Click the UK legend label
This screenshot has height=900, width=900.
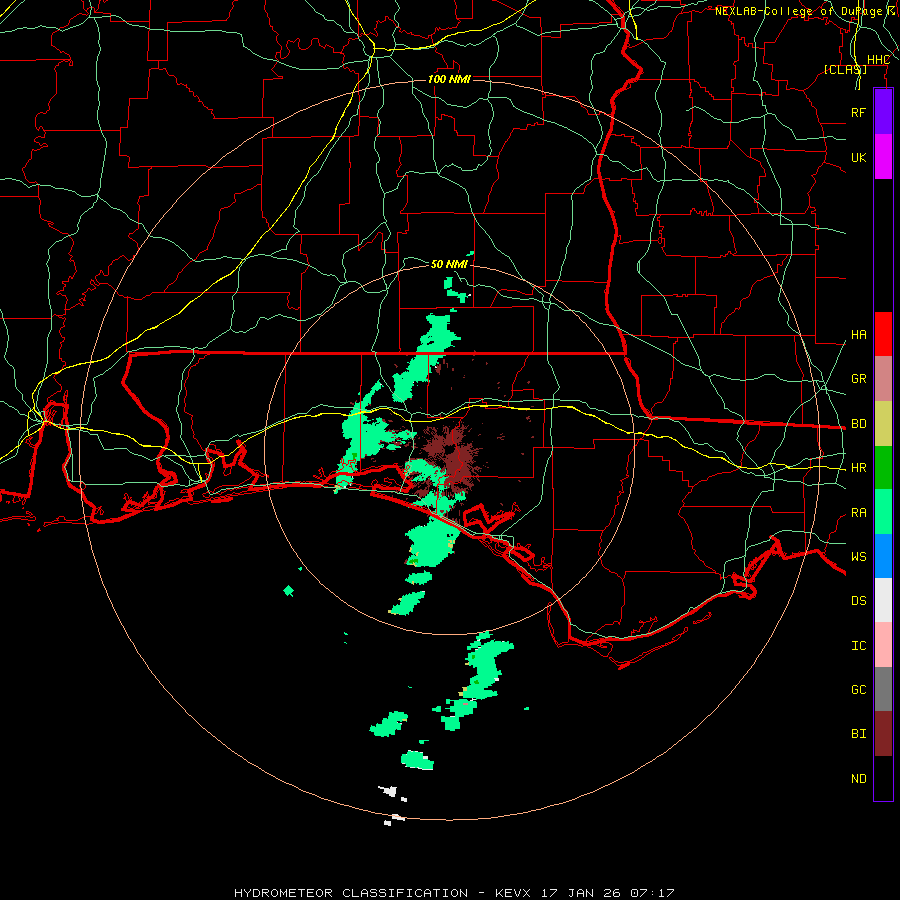coord(858,157)
